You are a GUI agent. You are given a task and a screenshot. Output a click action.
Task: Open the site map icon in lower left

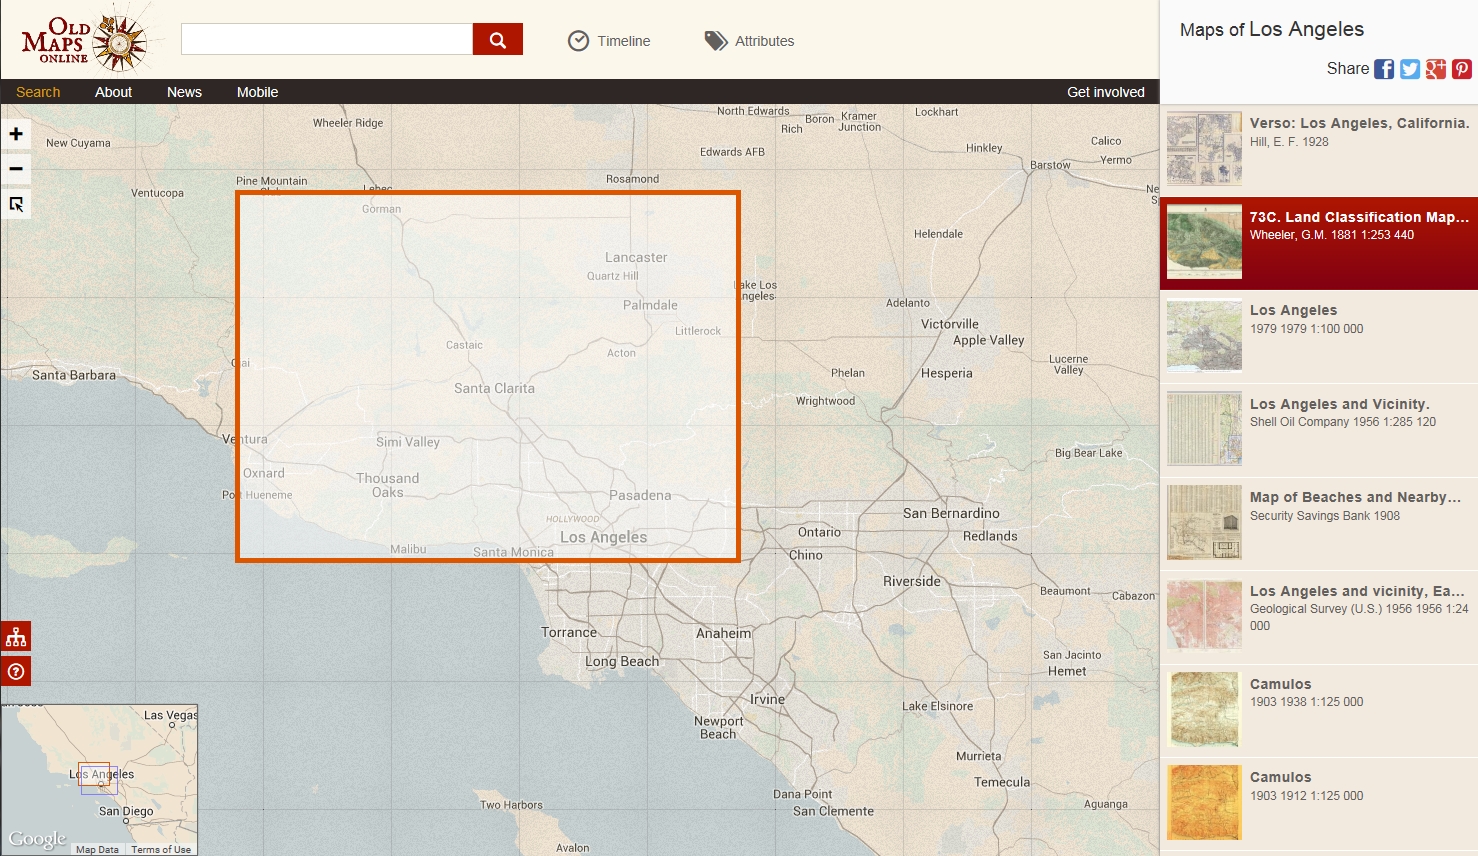click(x=15, y=635)
